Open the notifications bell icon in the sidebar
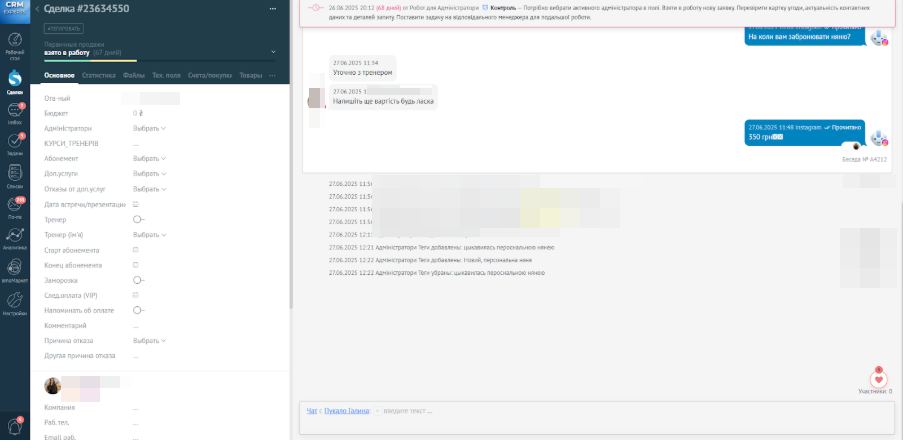904x448 pixels. tap(14, 426)
